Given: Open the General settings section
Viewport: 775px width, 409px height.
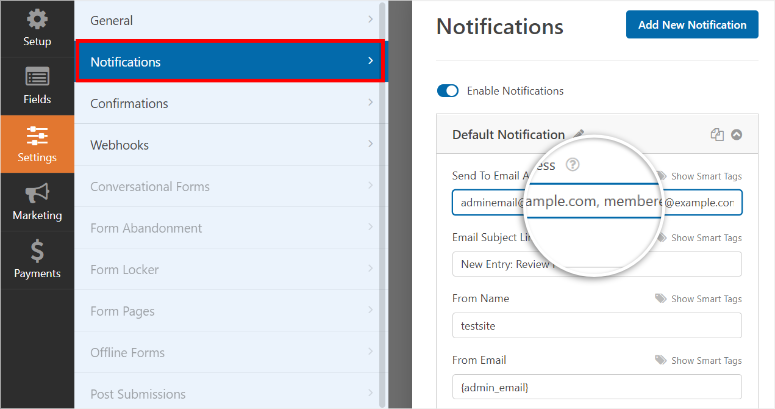Looking at the screenshot, I should [231, 20].
